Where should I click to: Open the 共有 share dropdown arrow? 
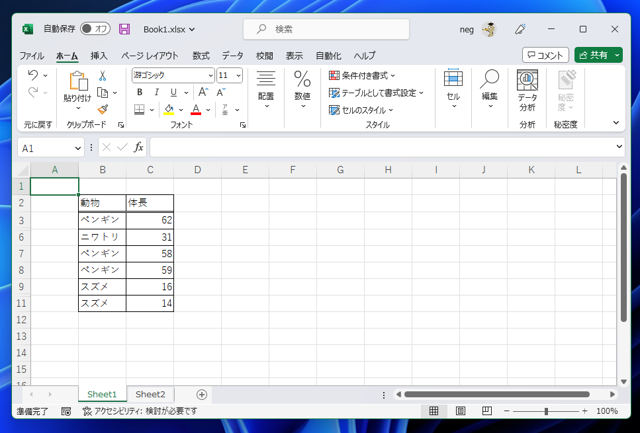coord(617,55)
